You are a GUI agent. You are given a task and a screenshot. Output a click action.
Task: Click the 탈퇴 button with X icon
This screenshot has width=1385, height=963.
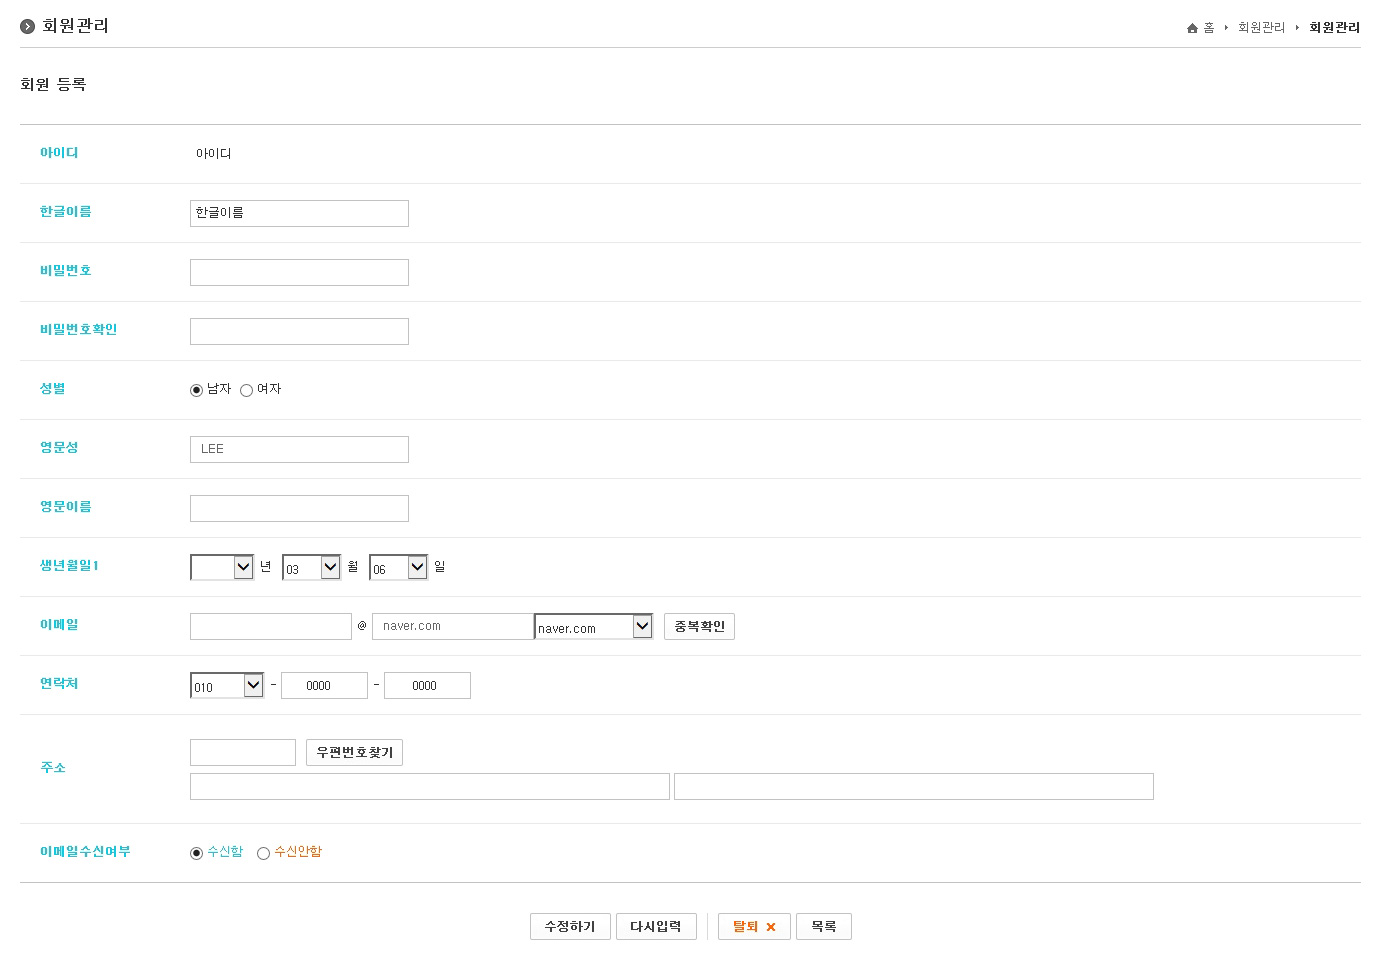pyautogui.click(x=754, y=927)
